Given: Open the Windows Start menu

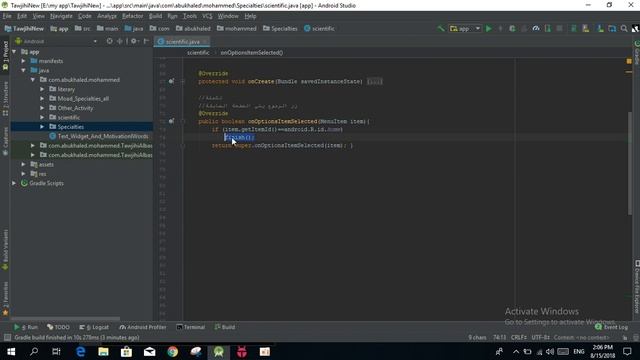Looking at the screenshot, I should tap(11, 351).
